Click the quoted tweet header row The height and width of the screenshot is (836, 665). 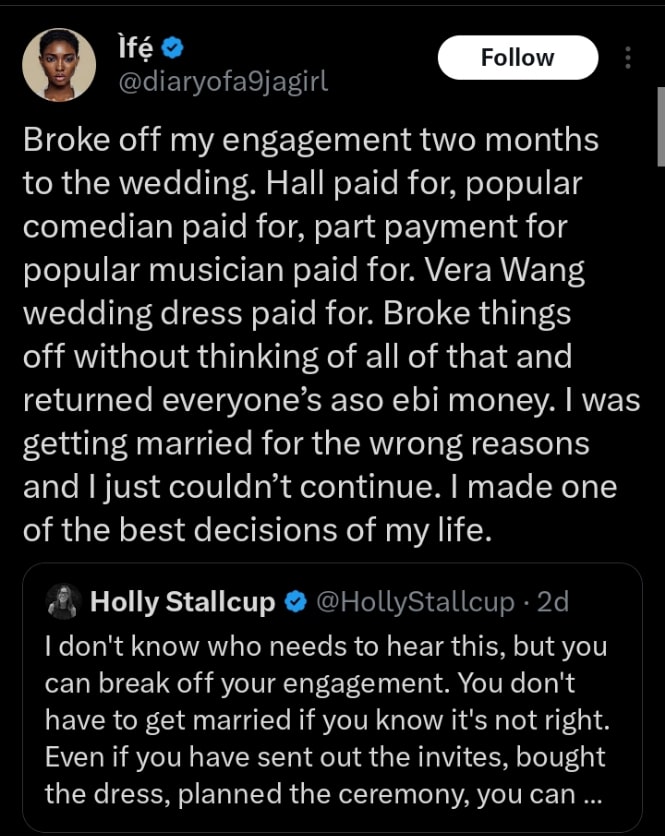pos(300,601)
